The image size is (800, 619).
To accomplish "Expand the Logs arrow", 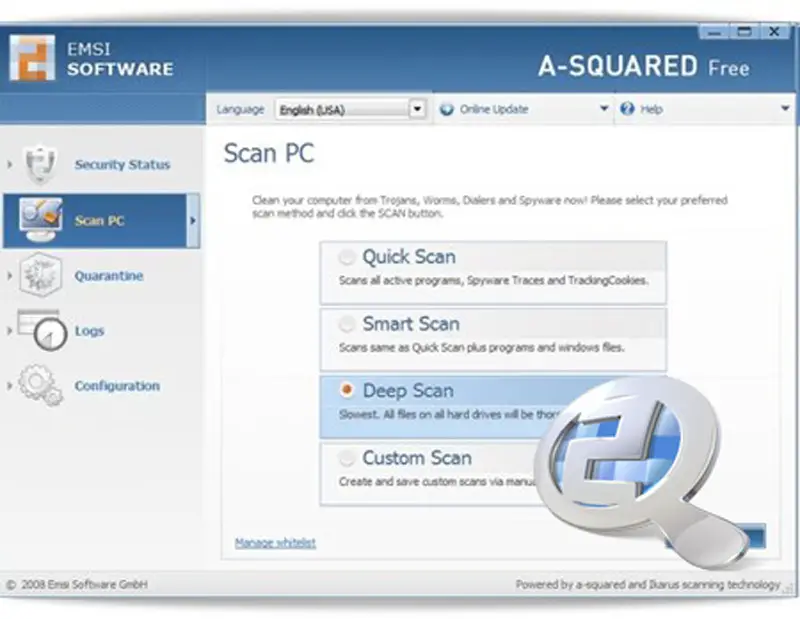I will 10,331.
